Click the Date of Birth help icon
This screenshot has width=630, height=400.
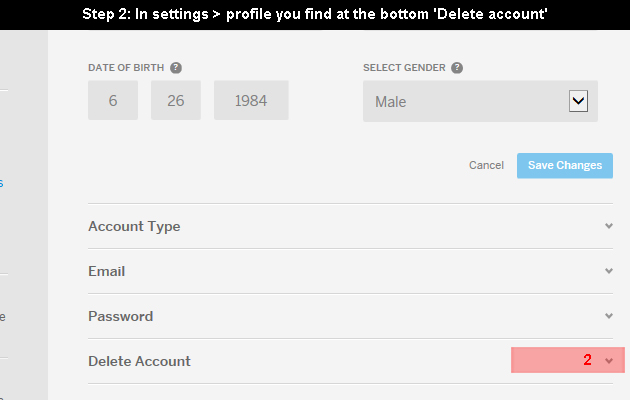point(176,68)
